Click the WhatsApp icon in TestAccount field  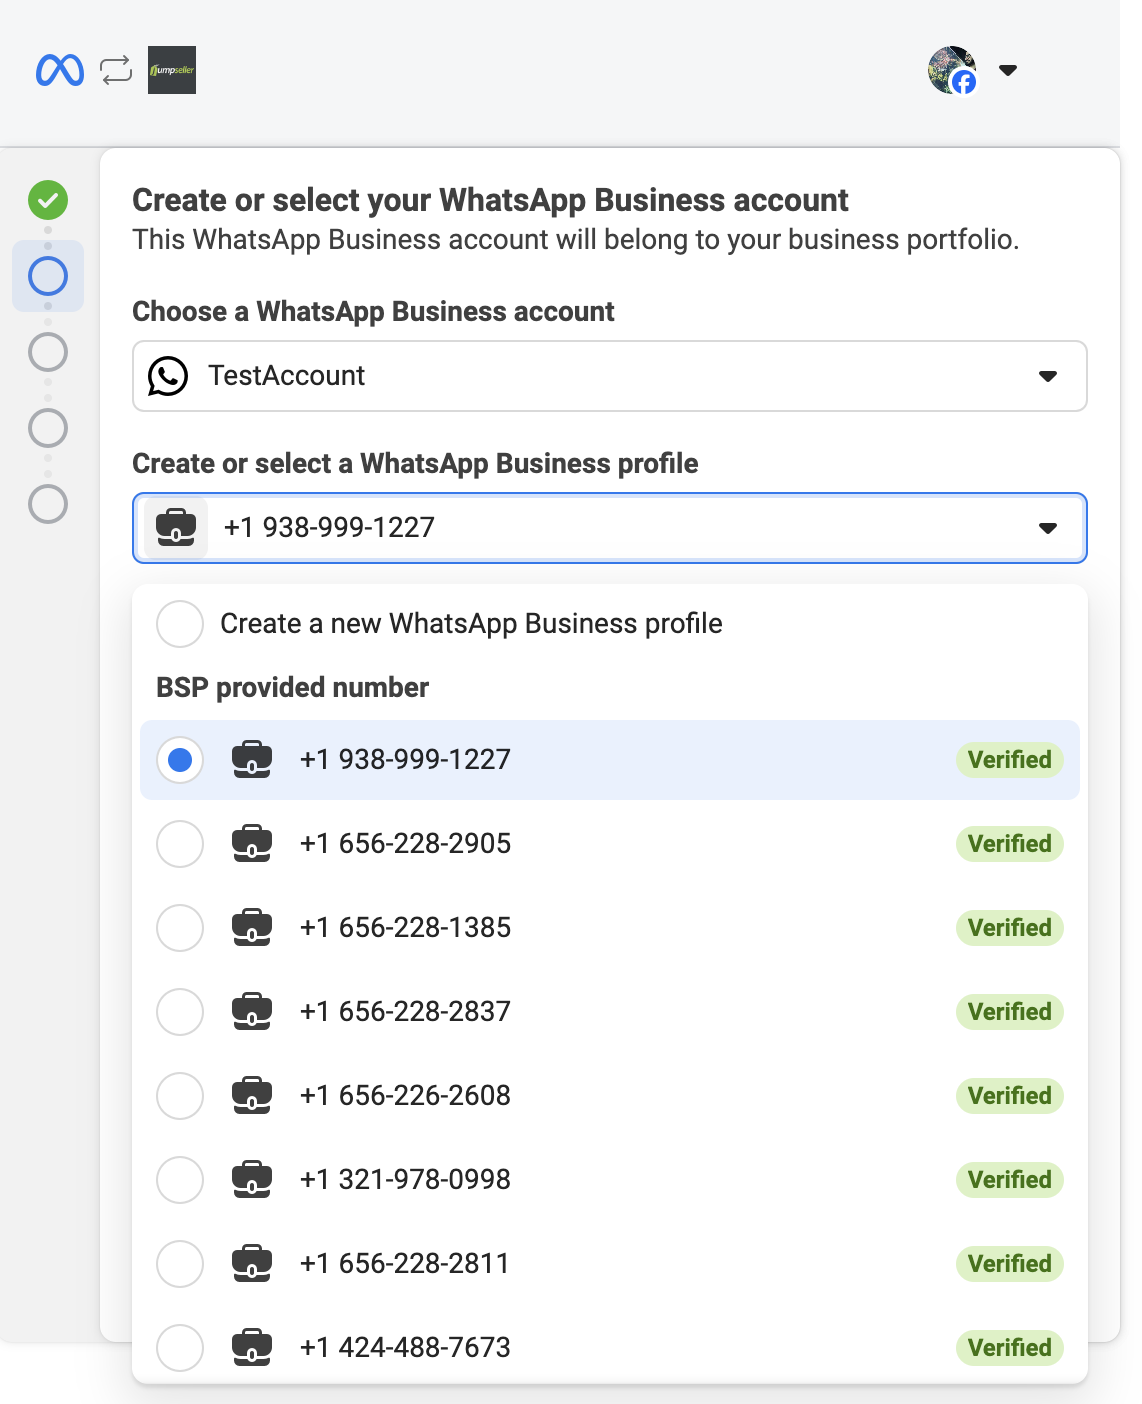pyautogui.click(x=168, y=376)
